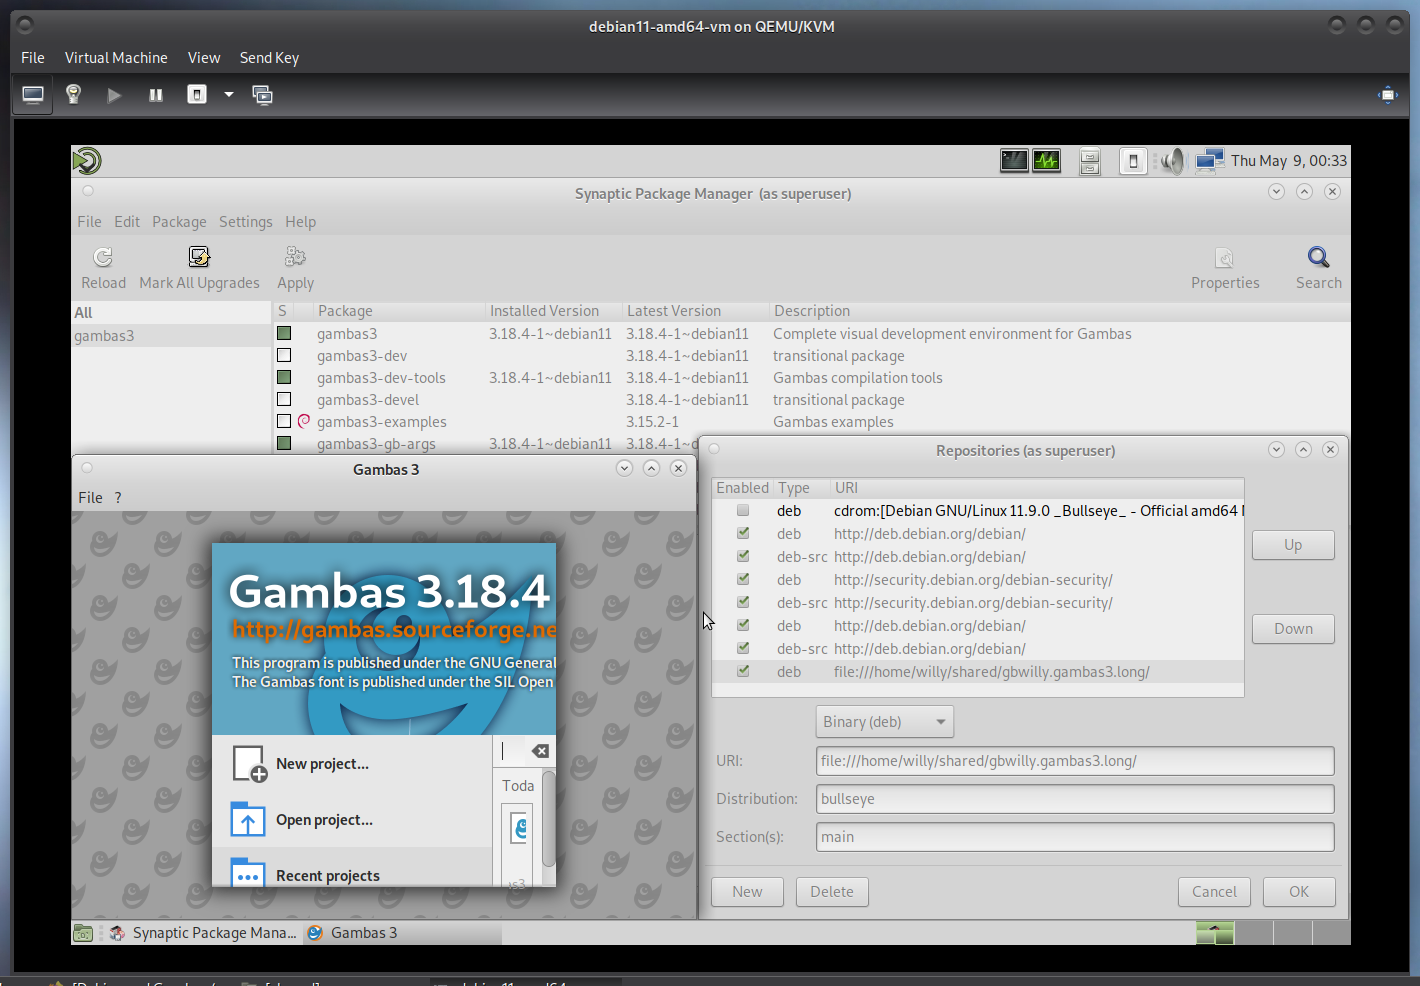Clear the Gambas project search field
This screenshot has width=1420, height=986.
point(540,752)
